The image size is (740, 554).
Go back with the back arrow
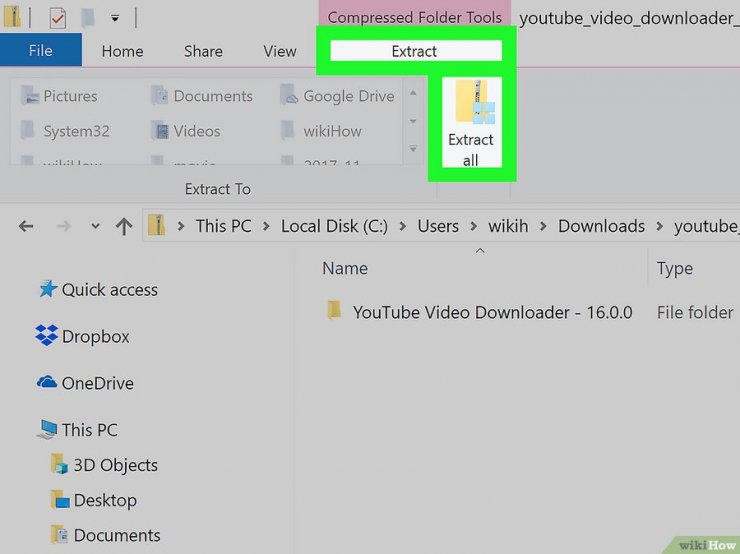pos(26,226)
